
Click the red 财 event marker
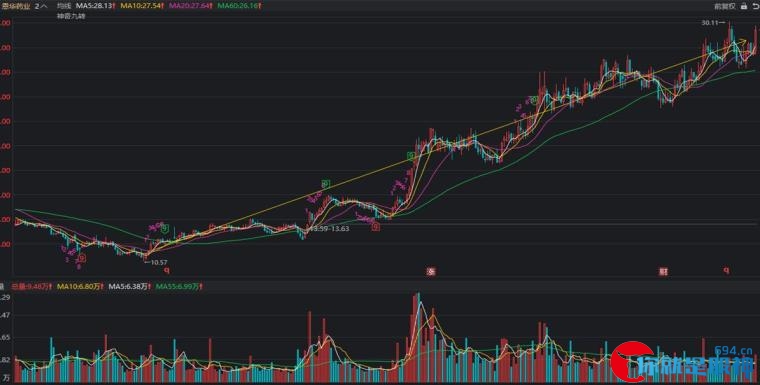pos(663,272)
